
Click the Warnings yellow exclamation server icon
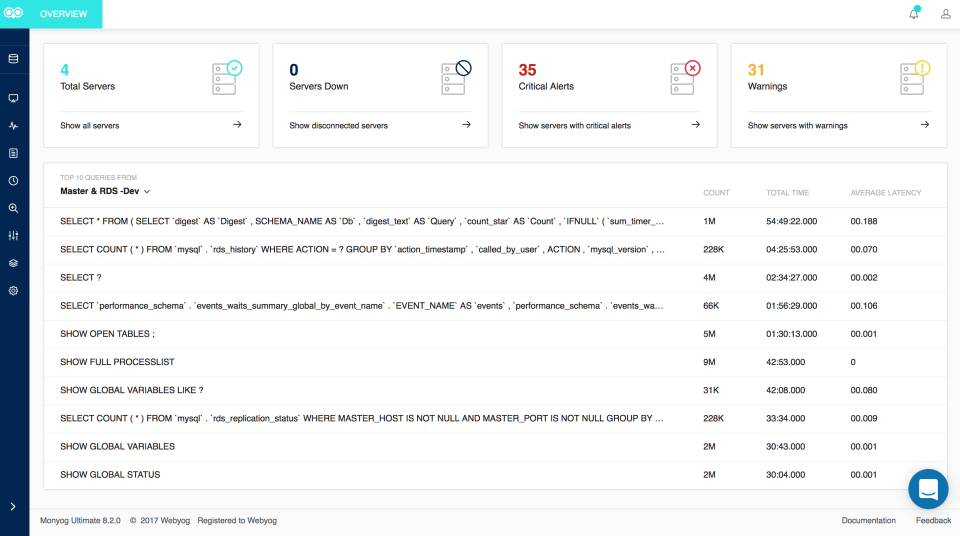[915, 78]
